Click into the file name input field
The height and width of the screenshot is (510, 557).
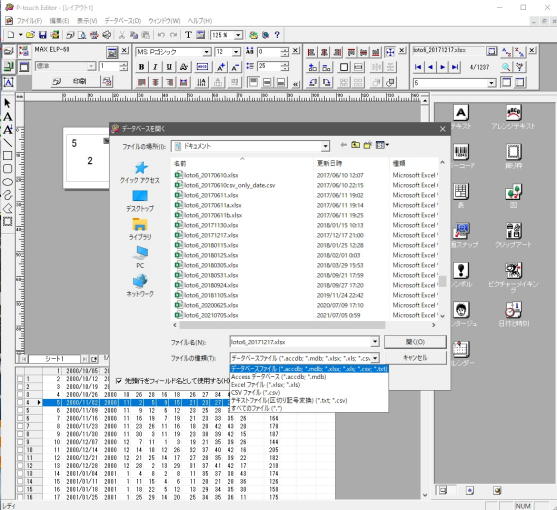(301, 342)
